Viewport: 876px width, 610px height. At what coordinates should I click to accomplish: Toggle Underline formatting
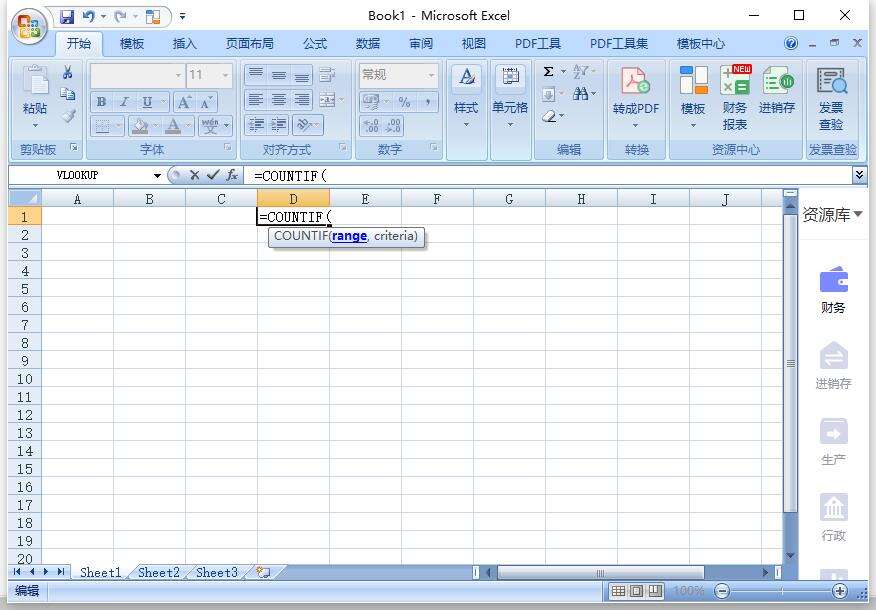tap(147, 102)
